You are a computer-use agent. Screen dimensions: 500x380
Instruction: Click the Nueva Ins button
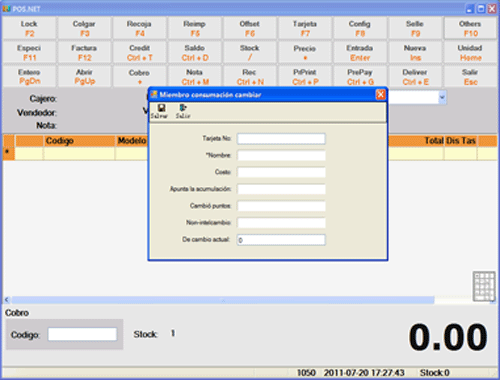pyautogui.click(x=415, y=53)
